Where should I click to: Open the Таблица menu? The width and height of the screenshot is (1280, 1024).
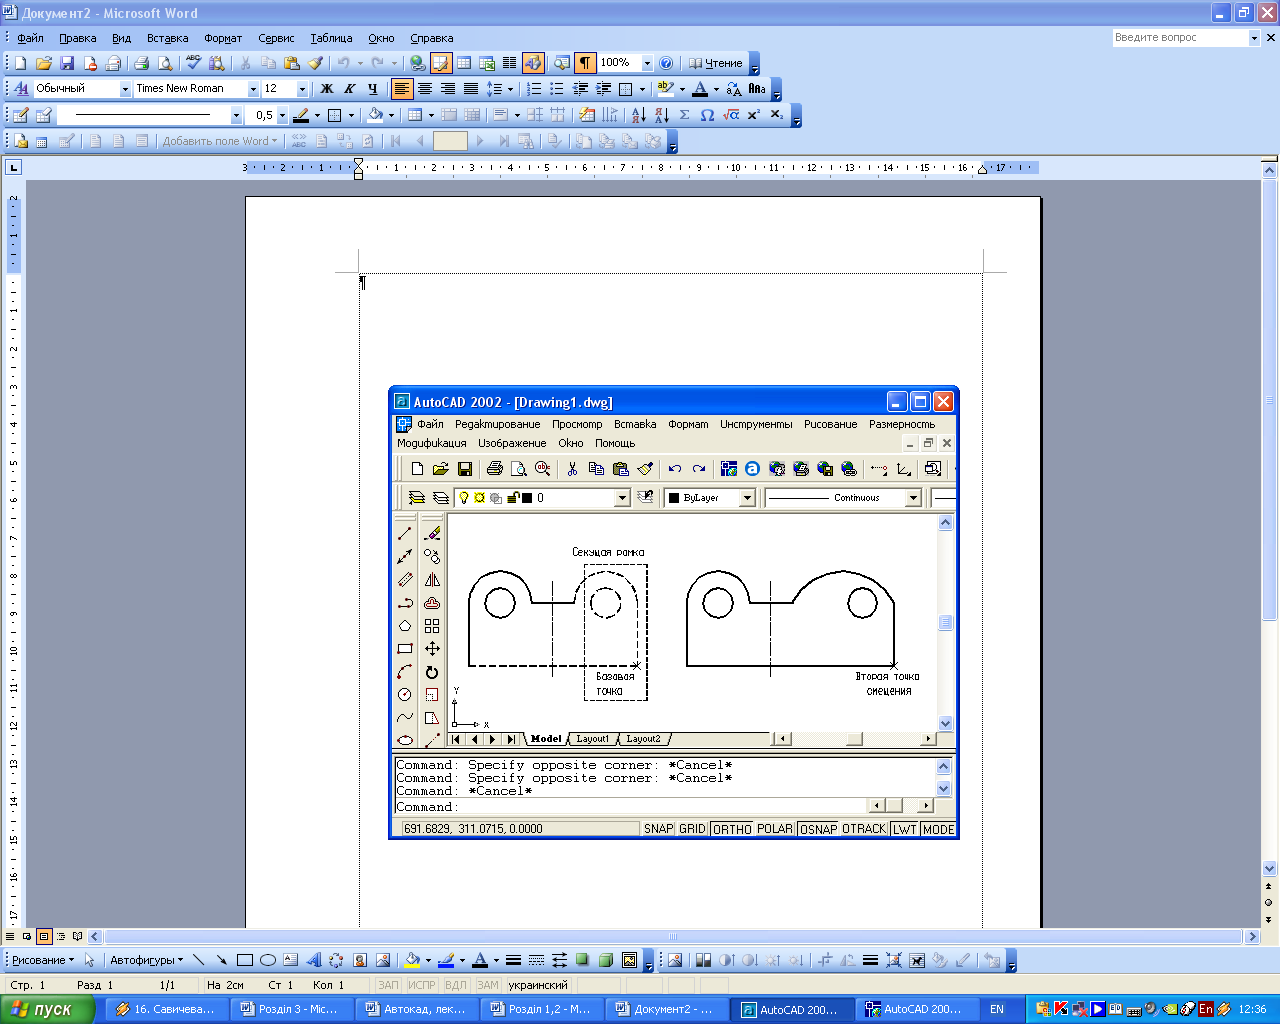coord(331,38)
